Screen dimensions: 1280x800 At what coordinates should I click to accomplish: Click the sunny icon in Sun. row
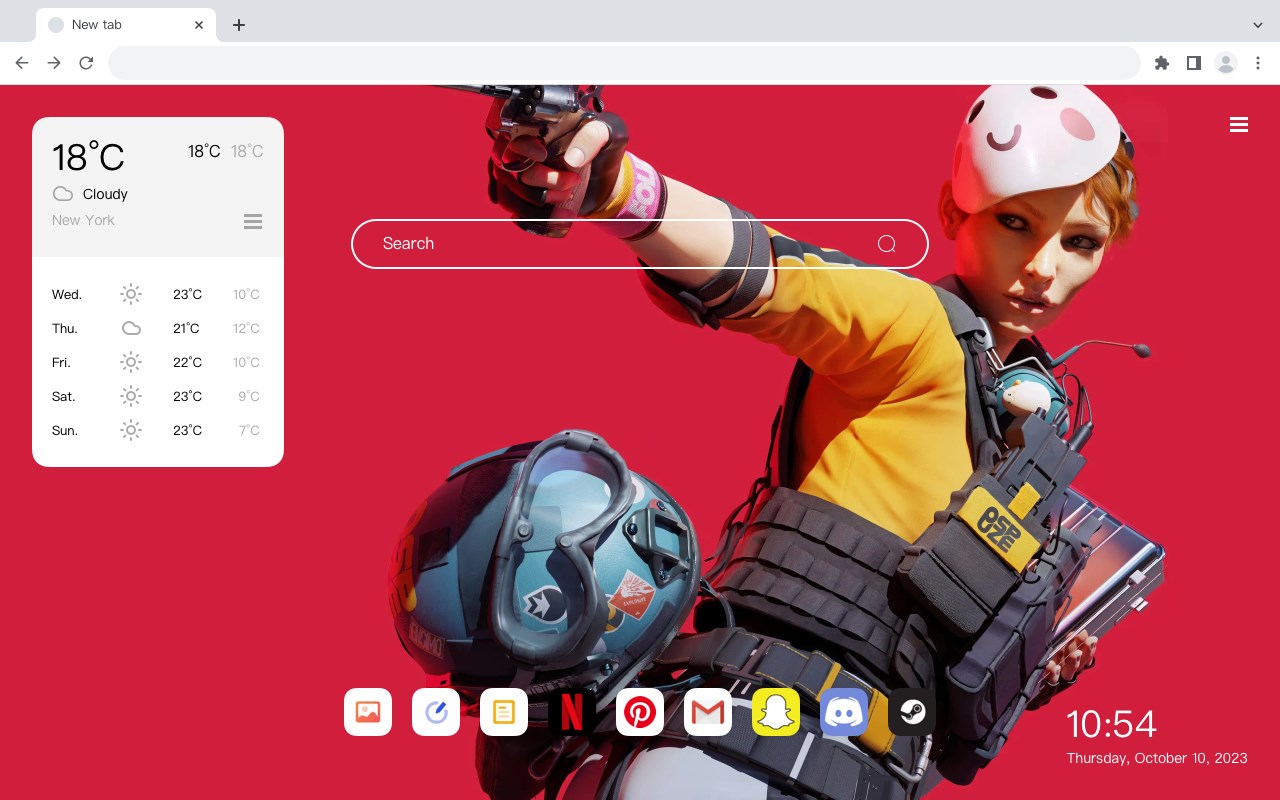coord(131,430)
